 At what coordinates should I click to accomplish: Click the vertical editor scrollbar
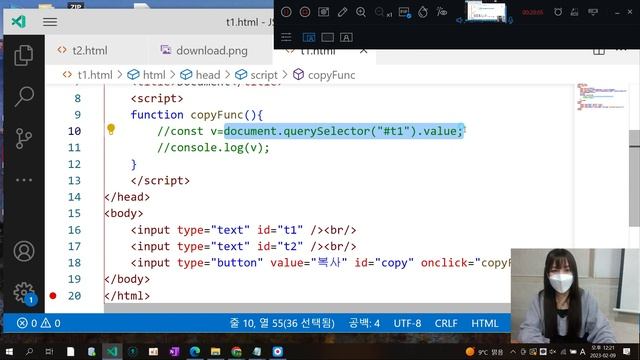[x=634, y=178]
